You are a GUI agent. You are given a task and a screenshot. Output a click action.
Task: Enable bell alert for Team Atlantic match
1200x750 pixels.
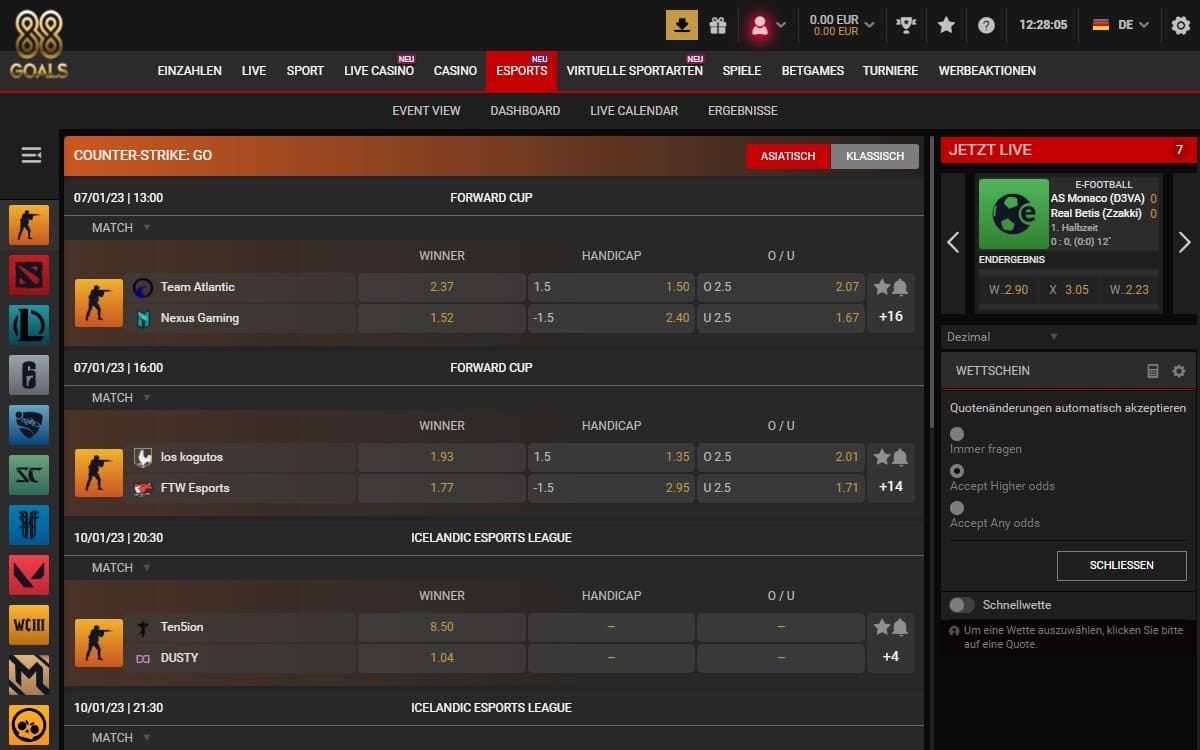click(900, 287)
